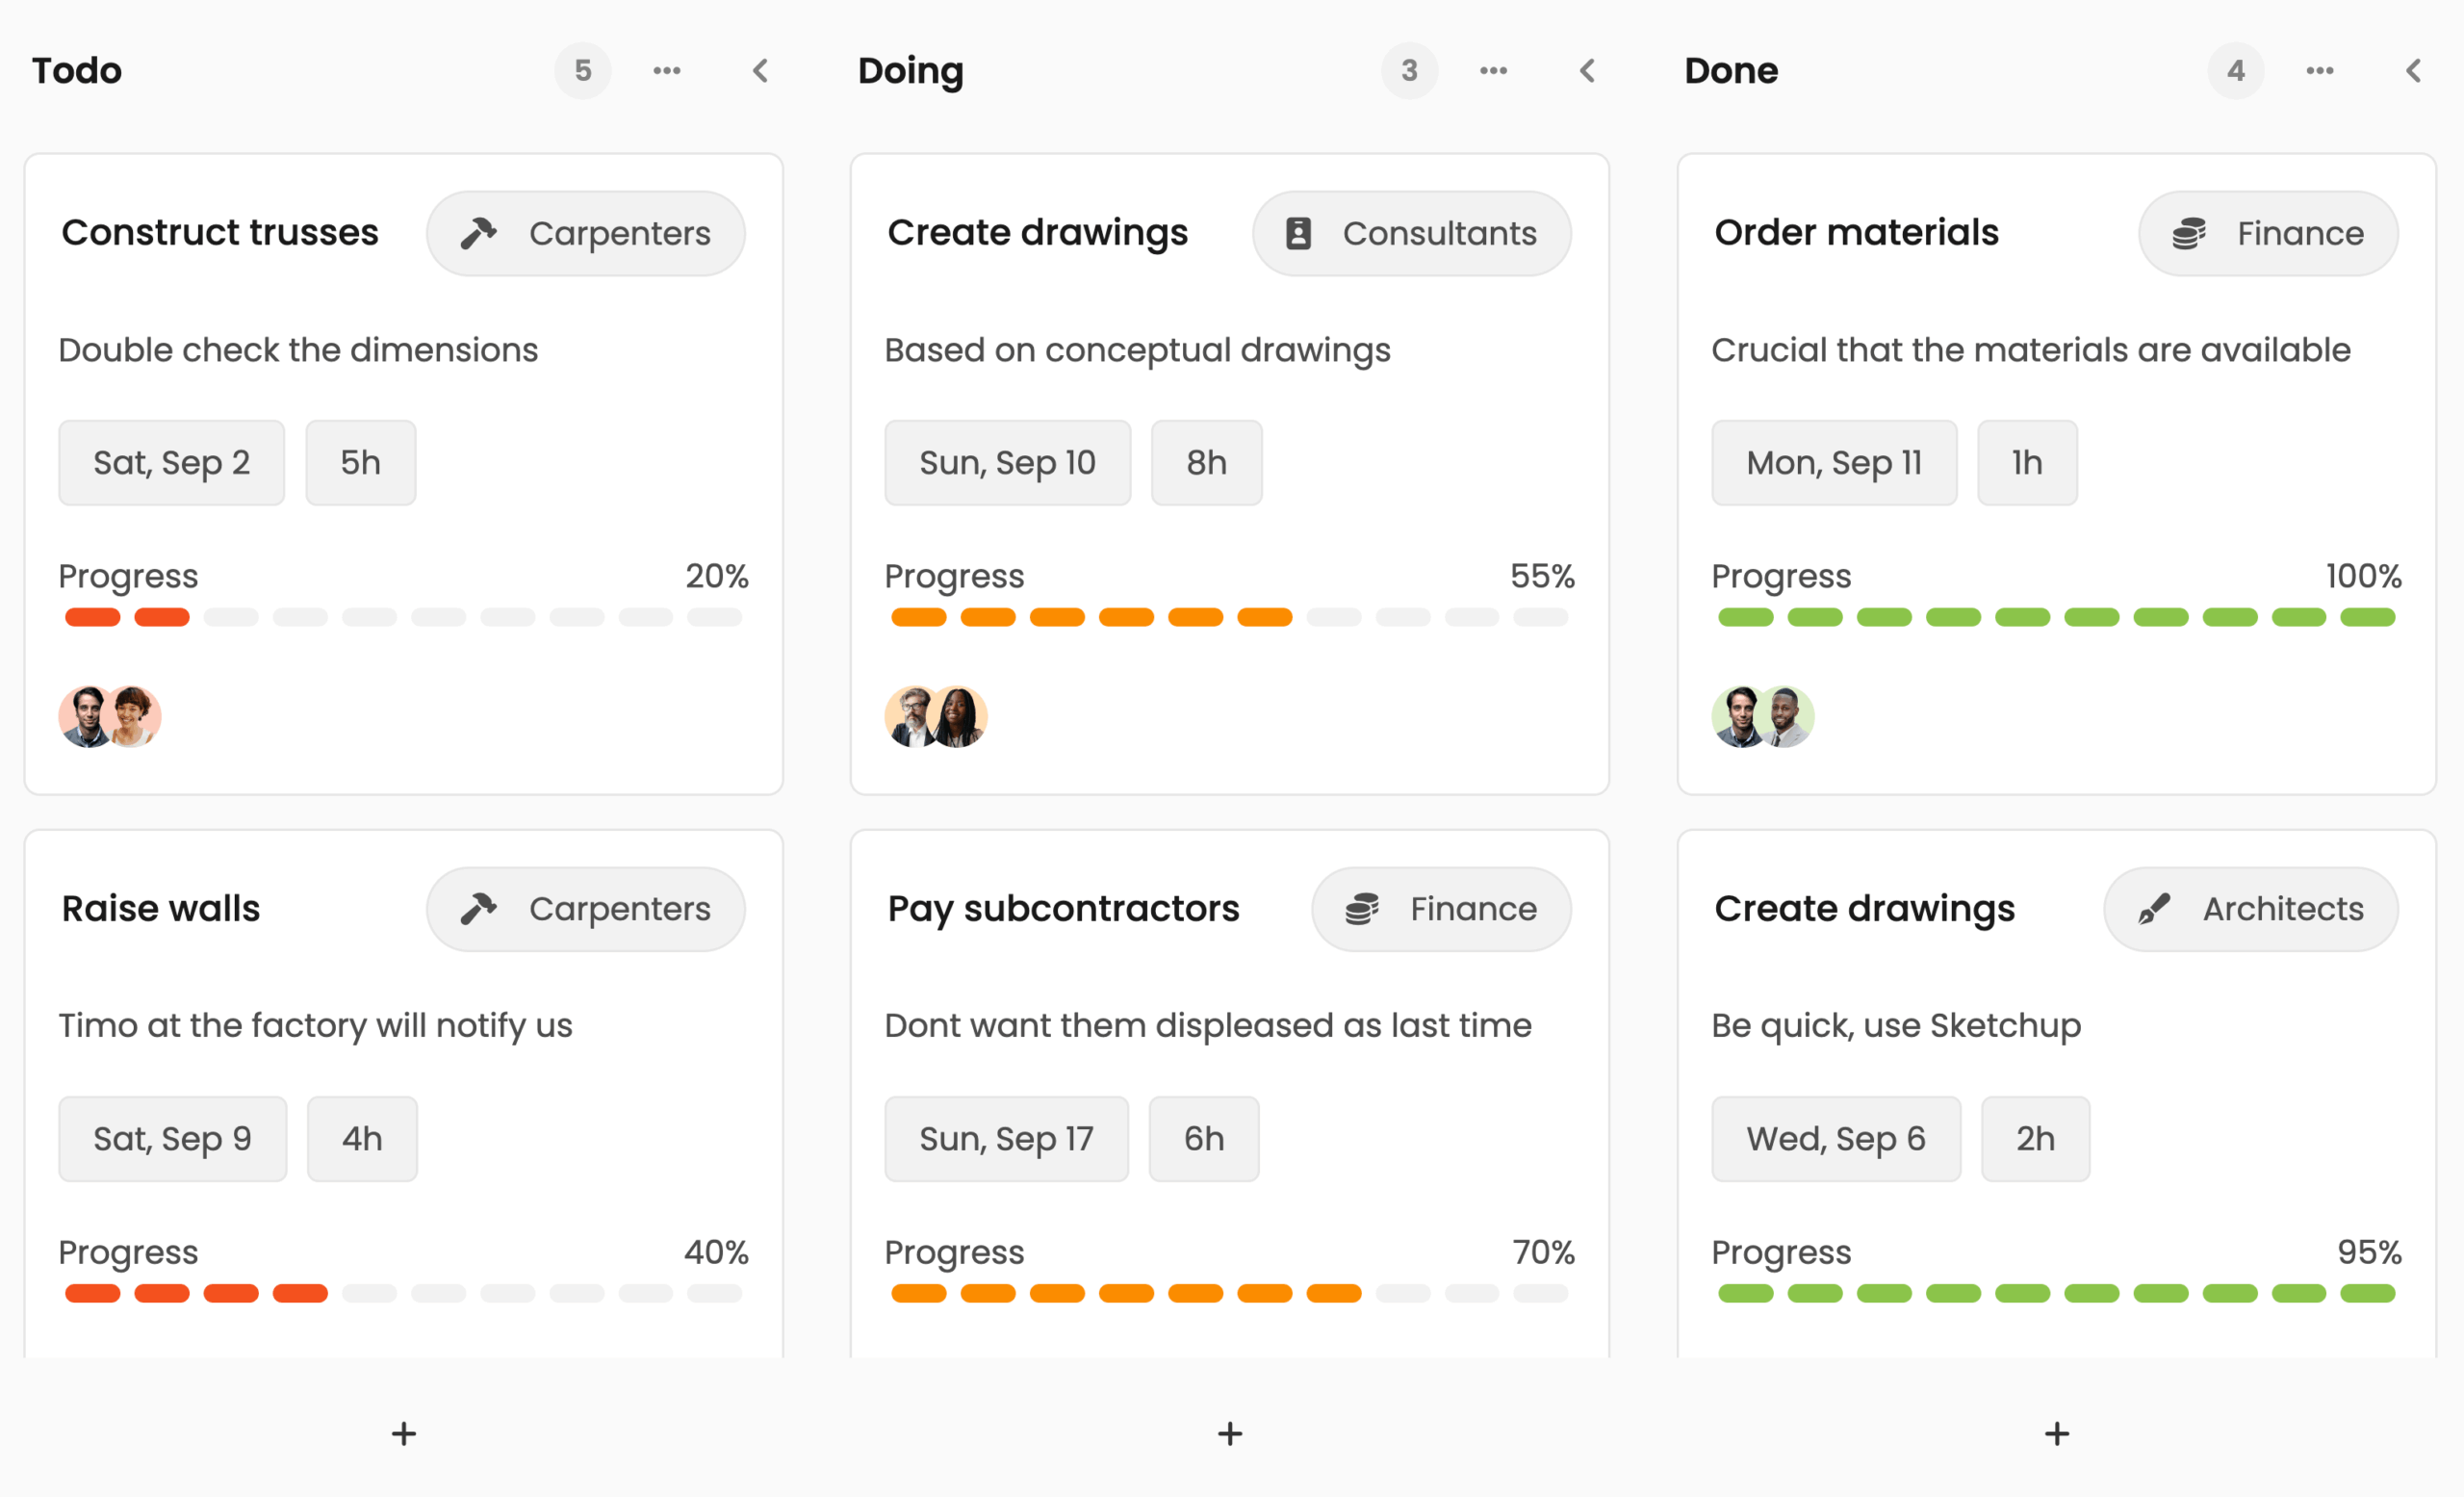
Task: Add a card with Done plus icon
Action: [x=2056, y=1433]
